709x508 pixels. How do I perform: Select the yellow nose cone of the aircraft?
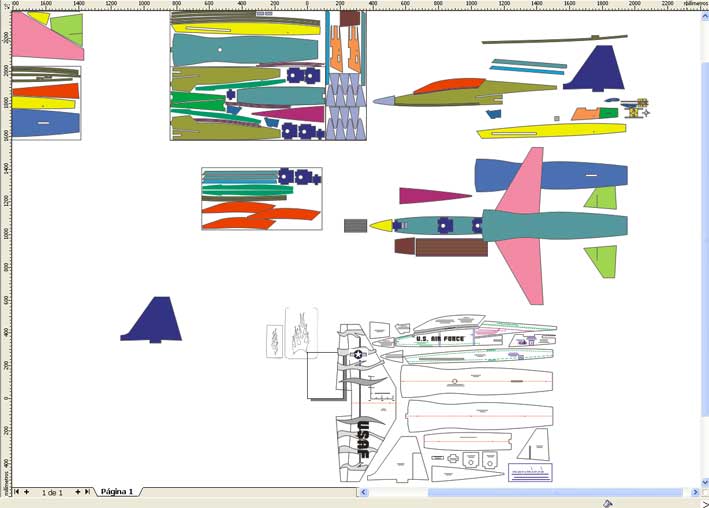tap(381, 226)
